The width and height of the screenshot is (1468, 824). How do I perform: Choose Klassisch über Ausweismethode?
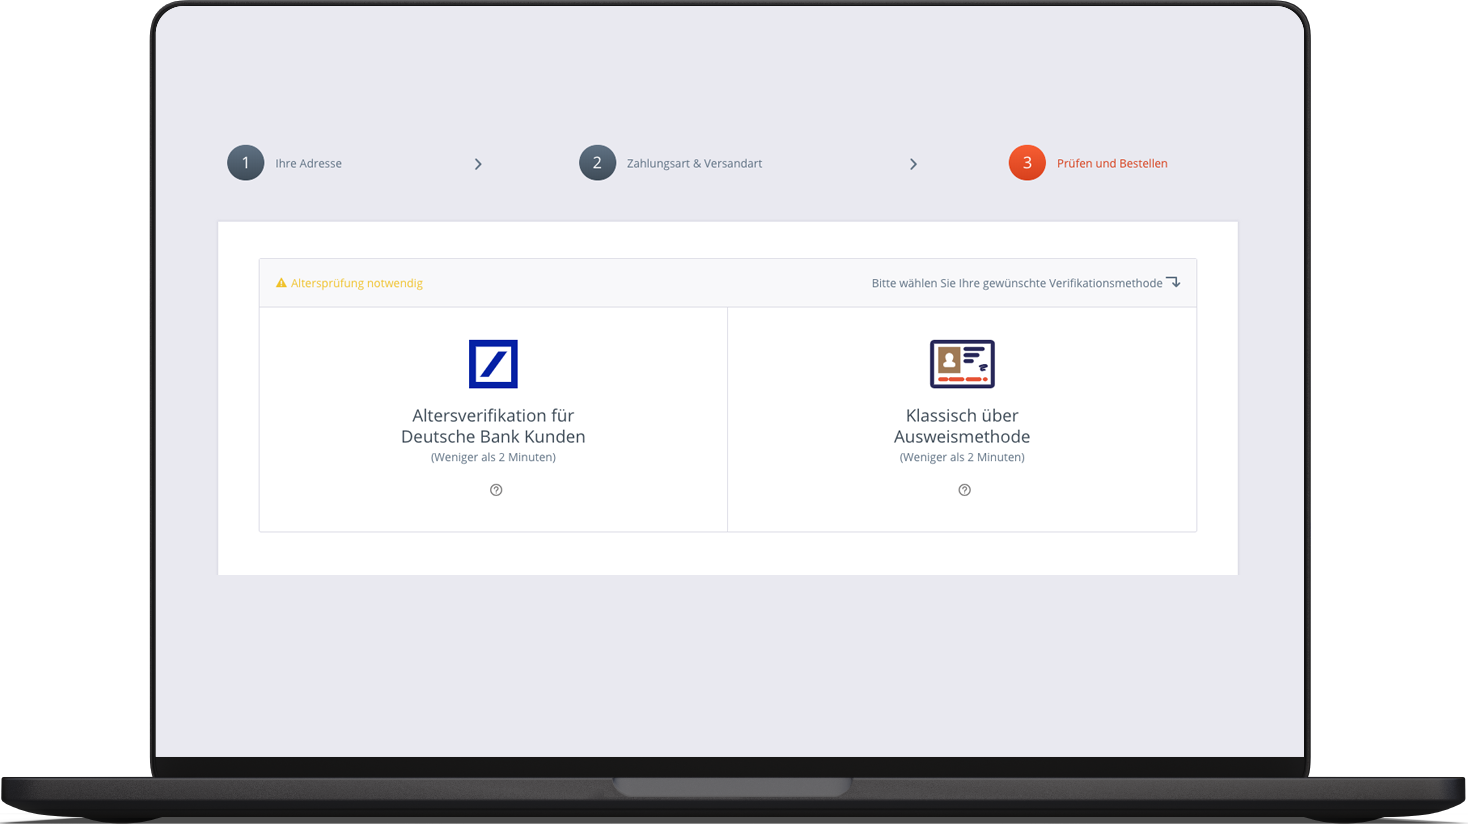pyautogui.click(x=962, y=426)
